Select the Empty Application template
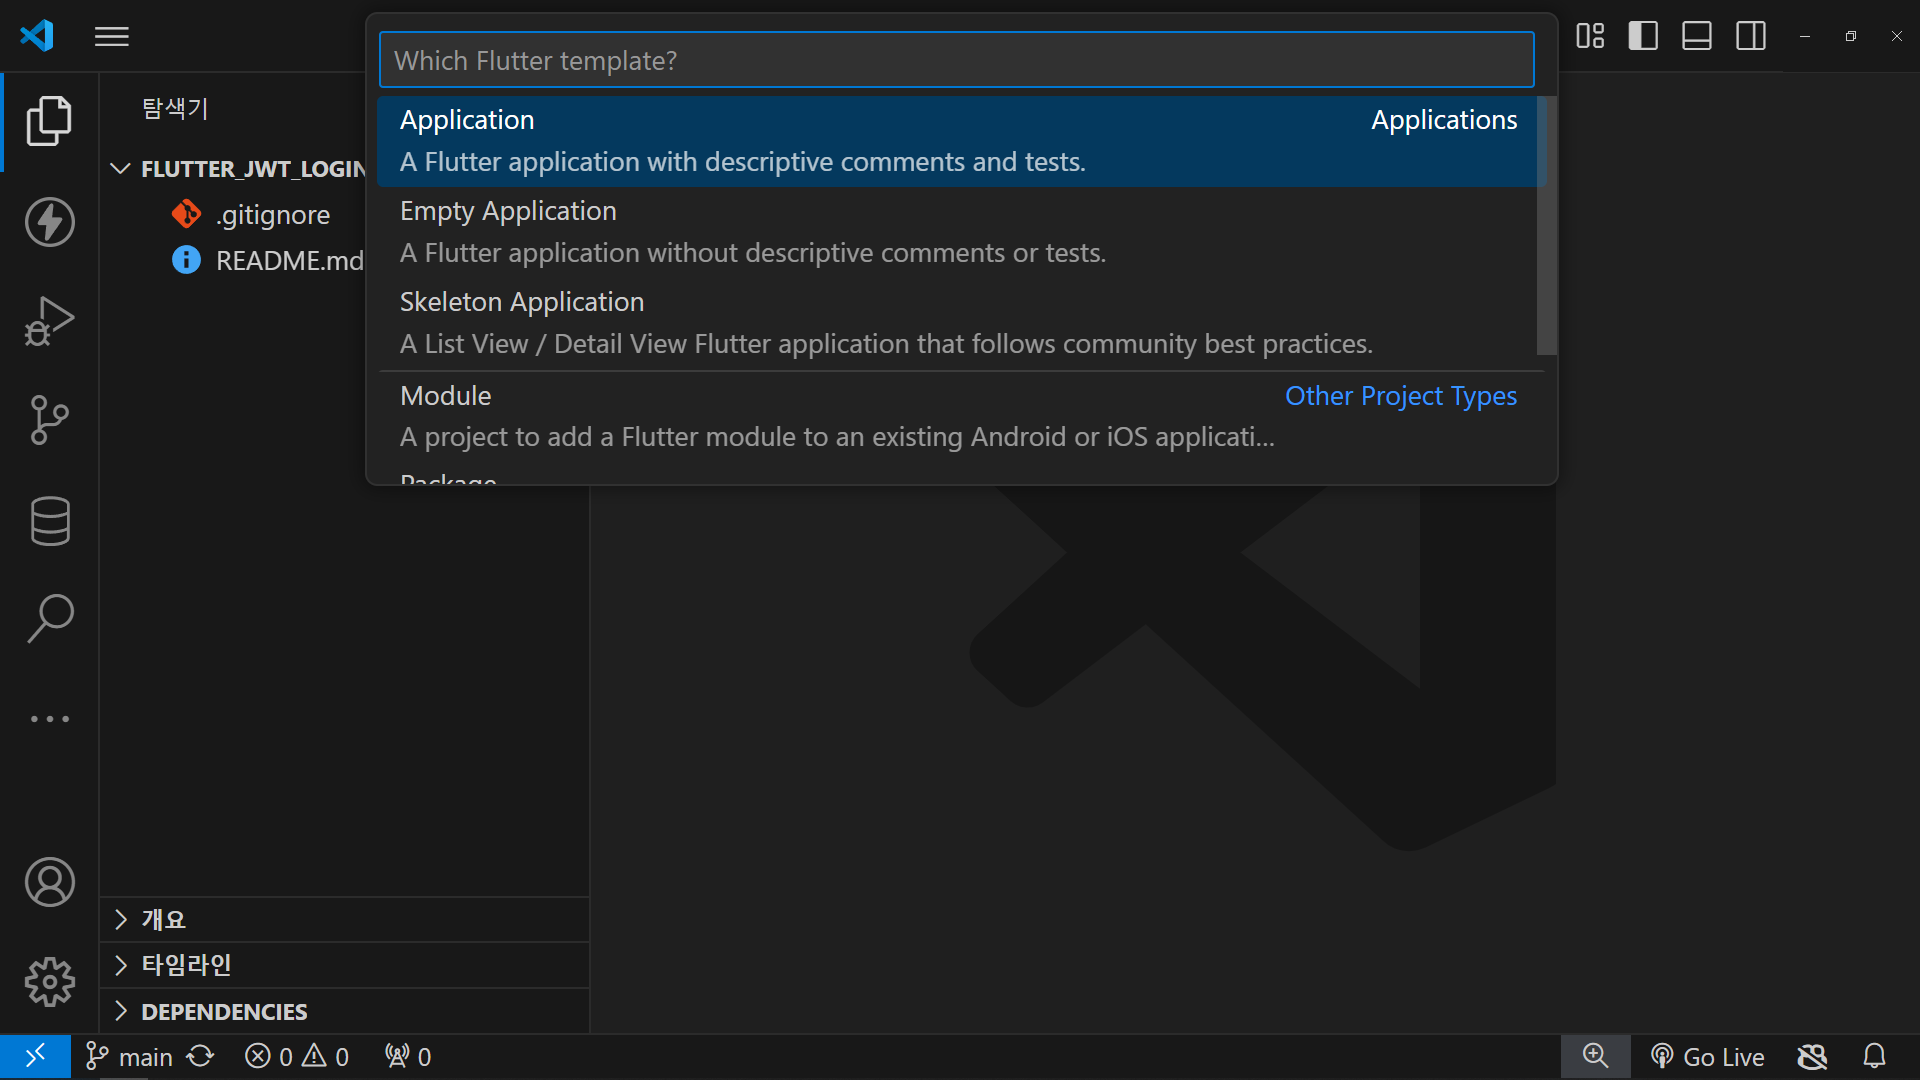Viewport: 1920px width, 1080px height. (x=958, y=232)
